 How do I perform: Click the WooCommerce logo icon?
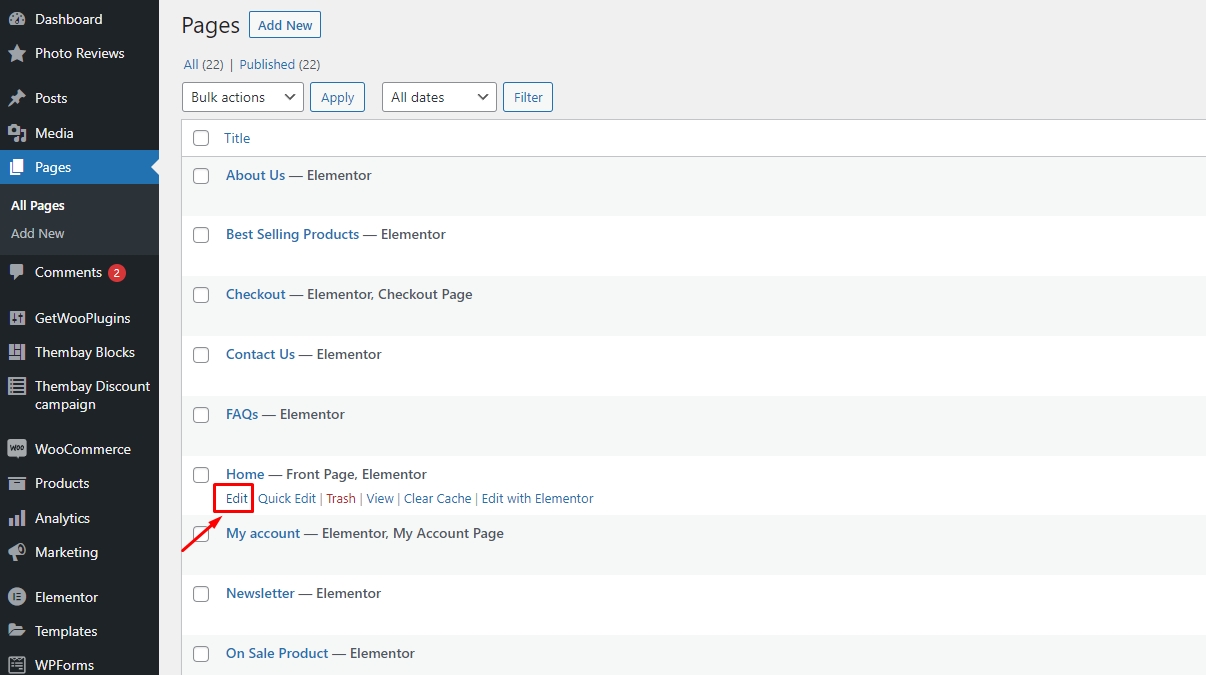coord(17,449)
